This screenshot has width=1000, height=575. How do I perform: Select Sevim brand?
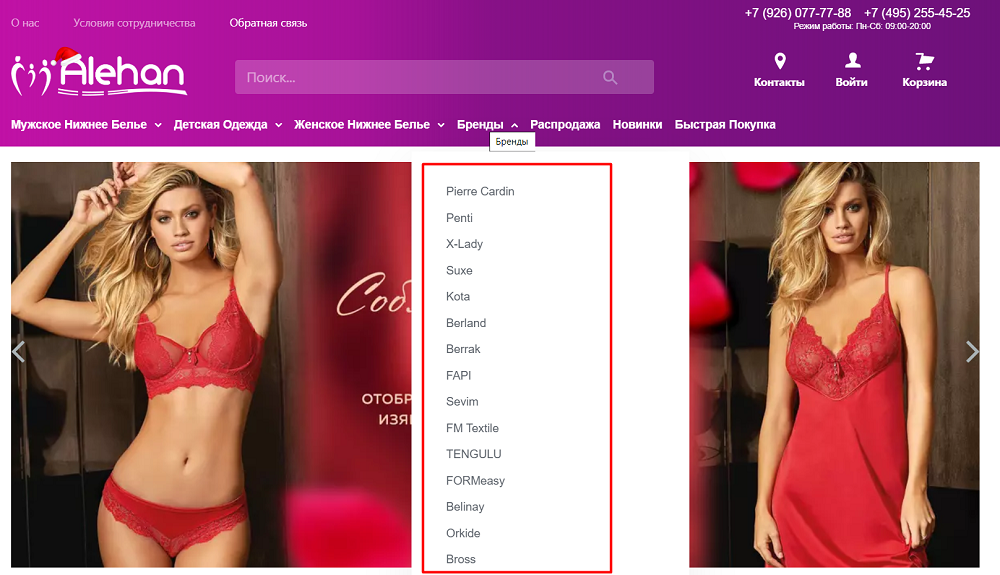pos(462,402)
